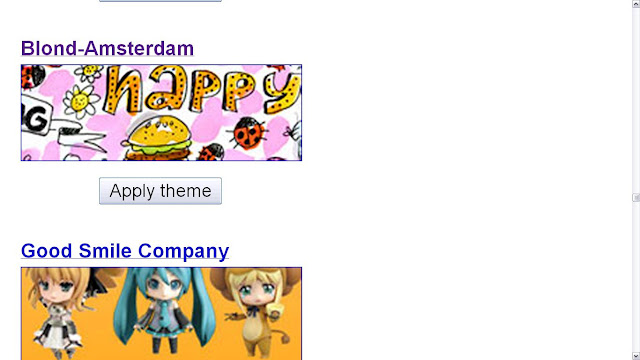Click the scrollbar down arrow
Viewport: 640px width, 360px height.
(x=636, y=356)
